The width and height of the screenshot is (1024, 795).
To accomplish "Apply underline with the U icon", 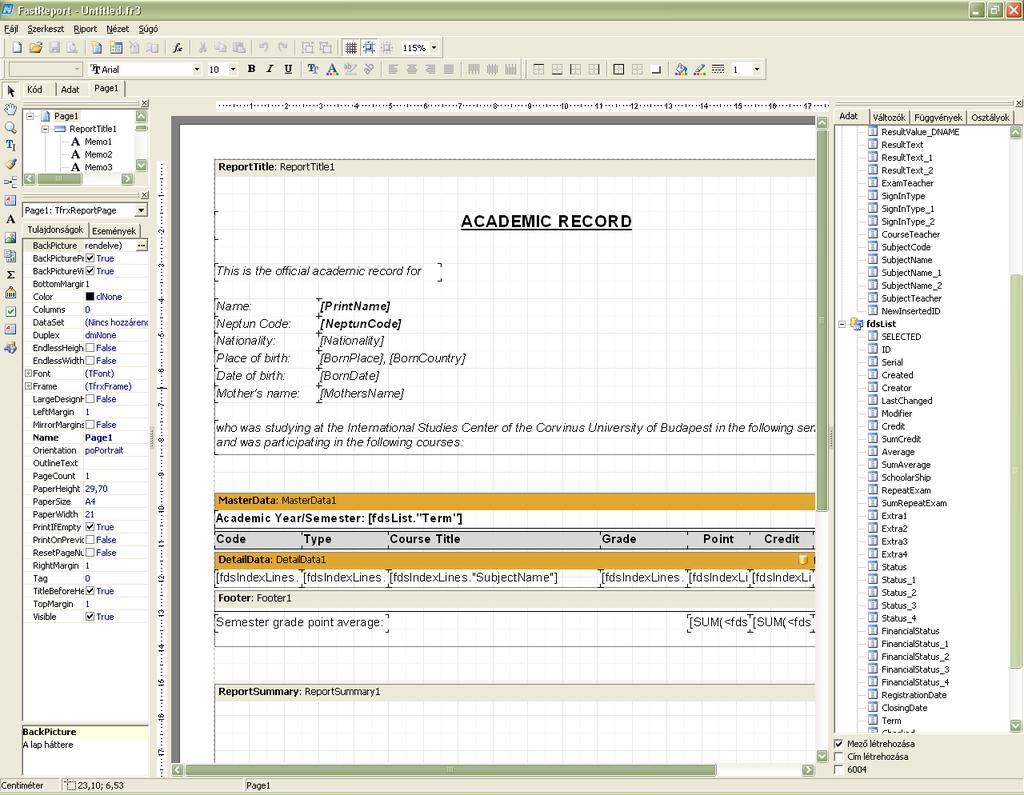I will click(x=288, y=69).
